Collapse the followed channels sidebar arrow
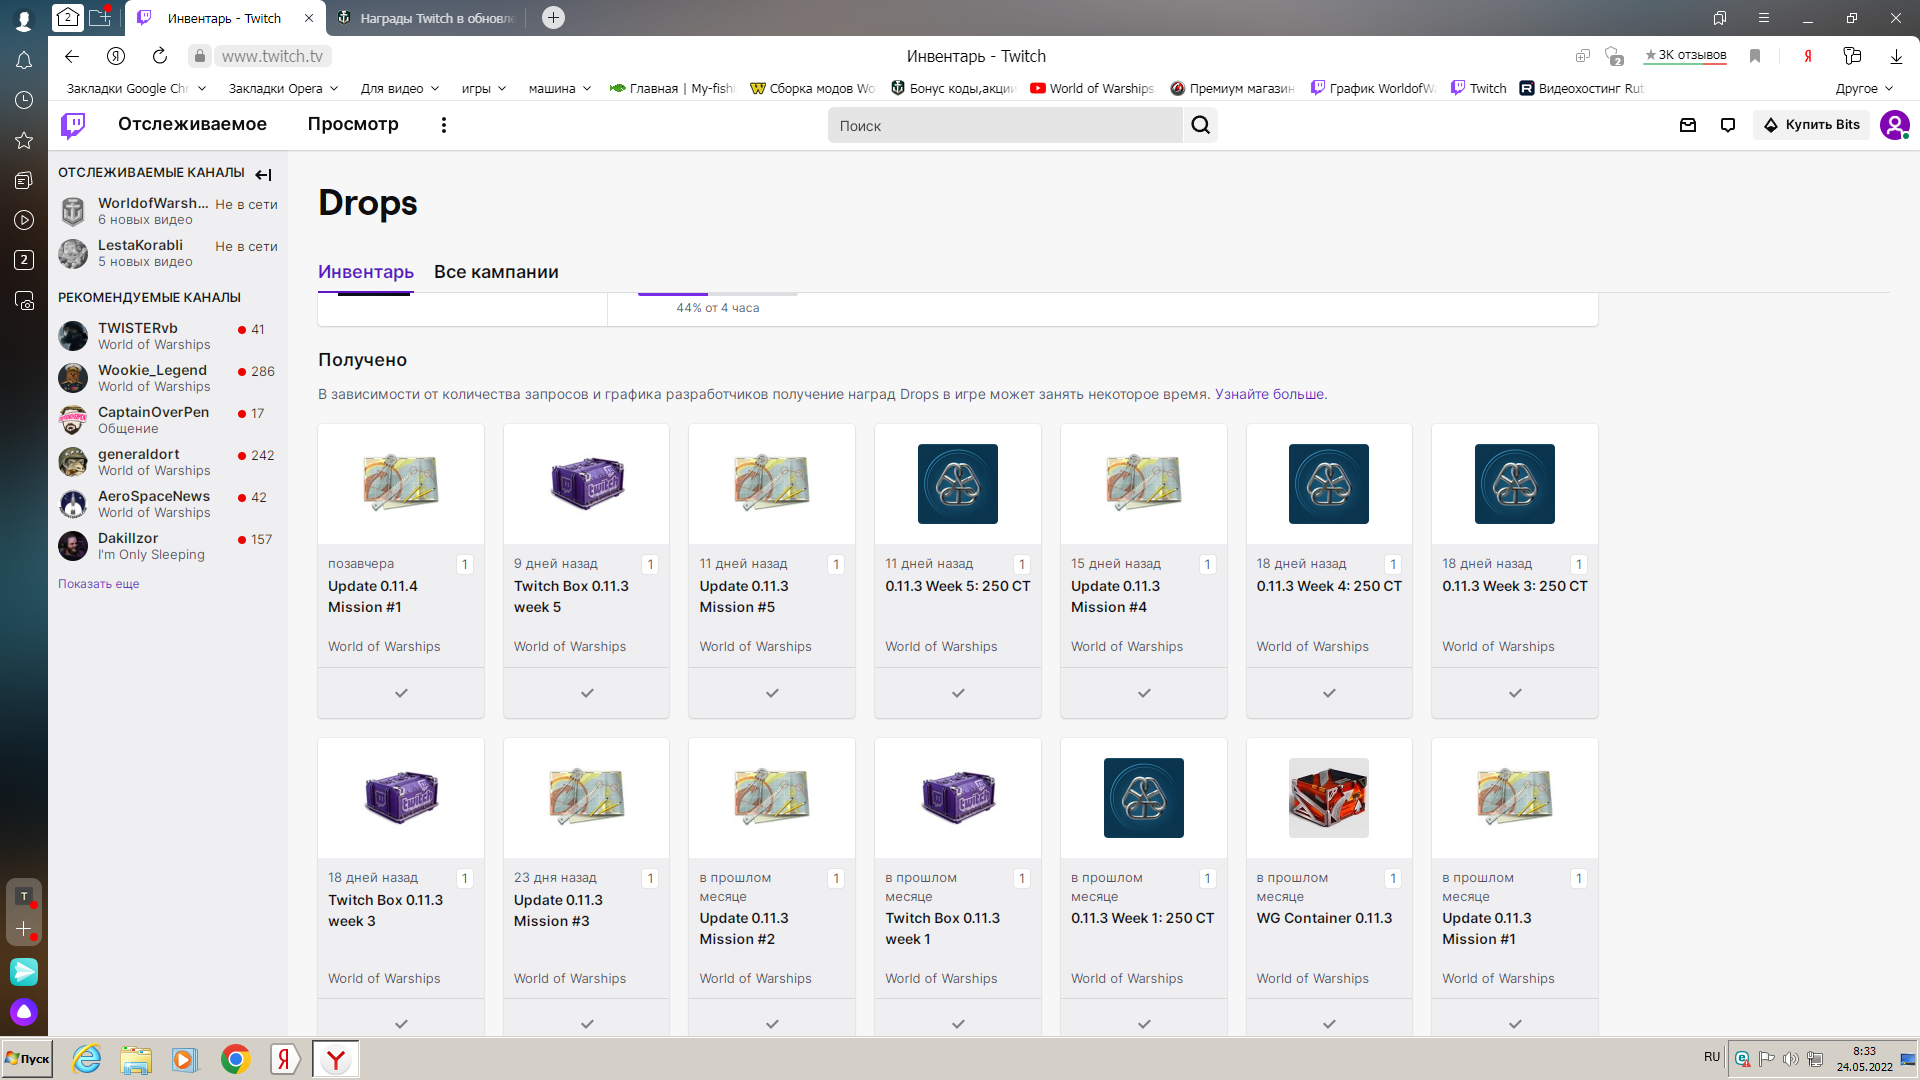The image size is (1920, 1080). (263, 174)
